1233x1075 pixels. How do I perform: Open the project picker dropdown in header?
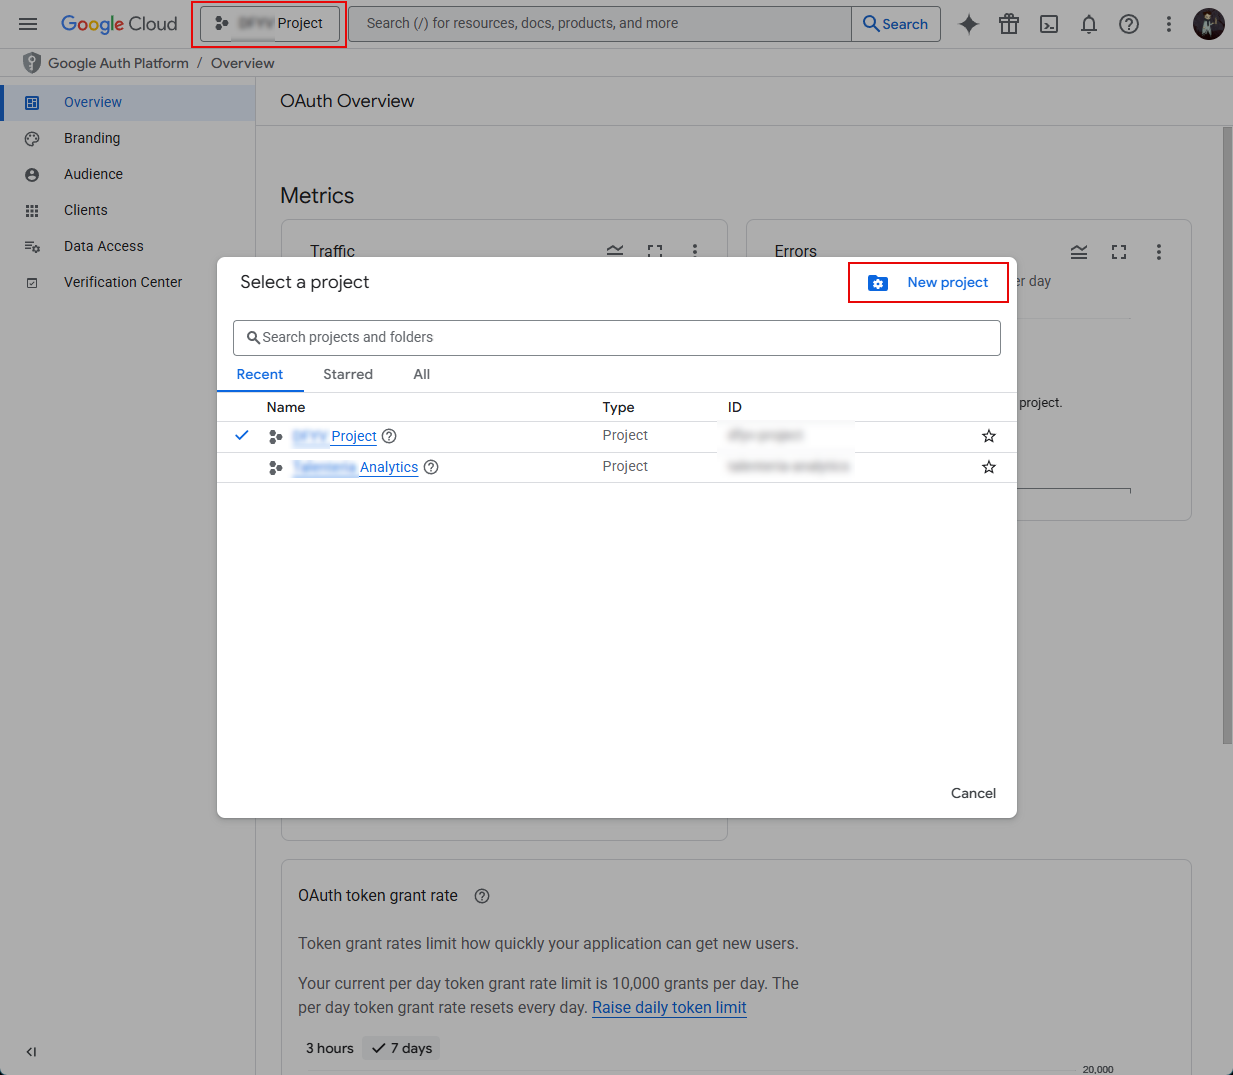270,24
